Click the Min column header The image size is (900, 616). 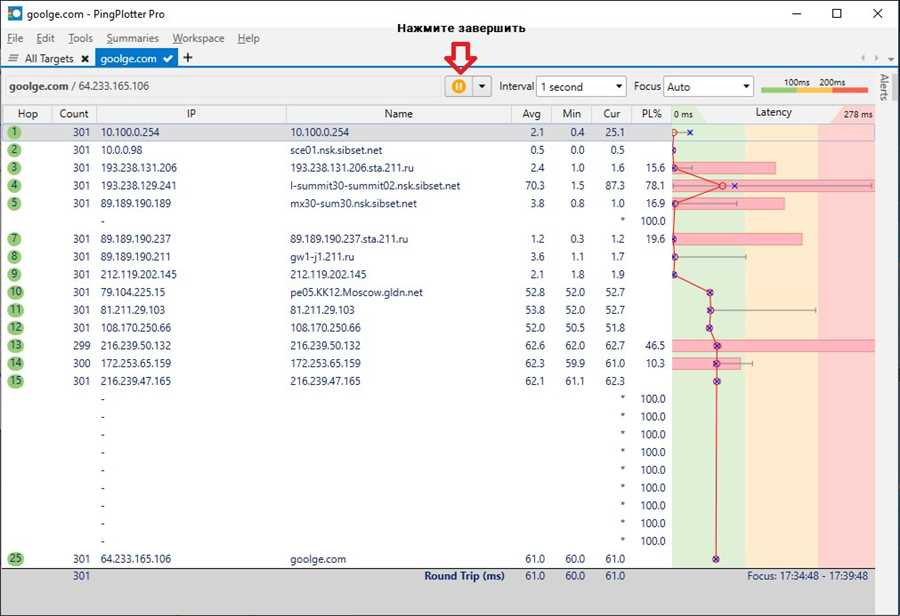point(572,114)
